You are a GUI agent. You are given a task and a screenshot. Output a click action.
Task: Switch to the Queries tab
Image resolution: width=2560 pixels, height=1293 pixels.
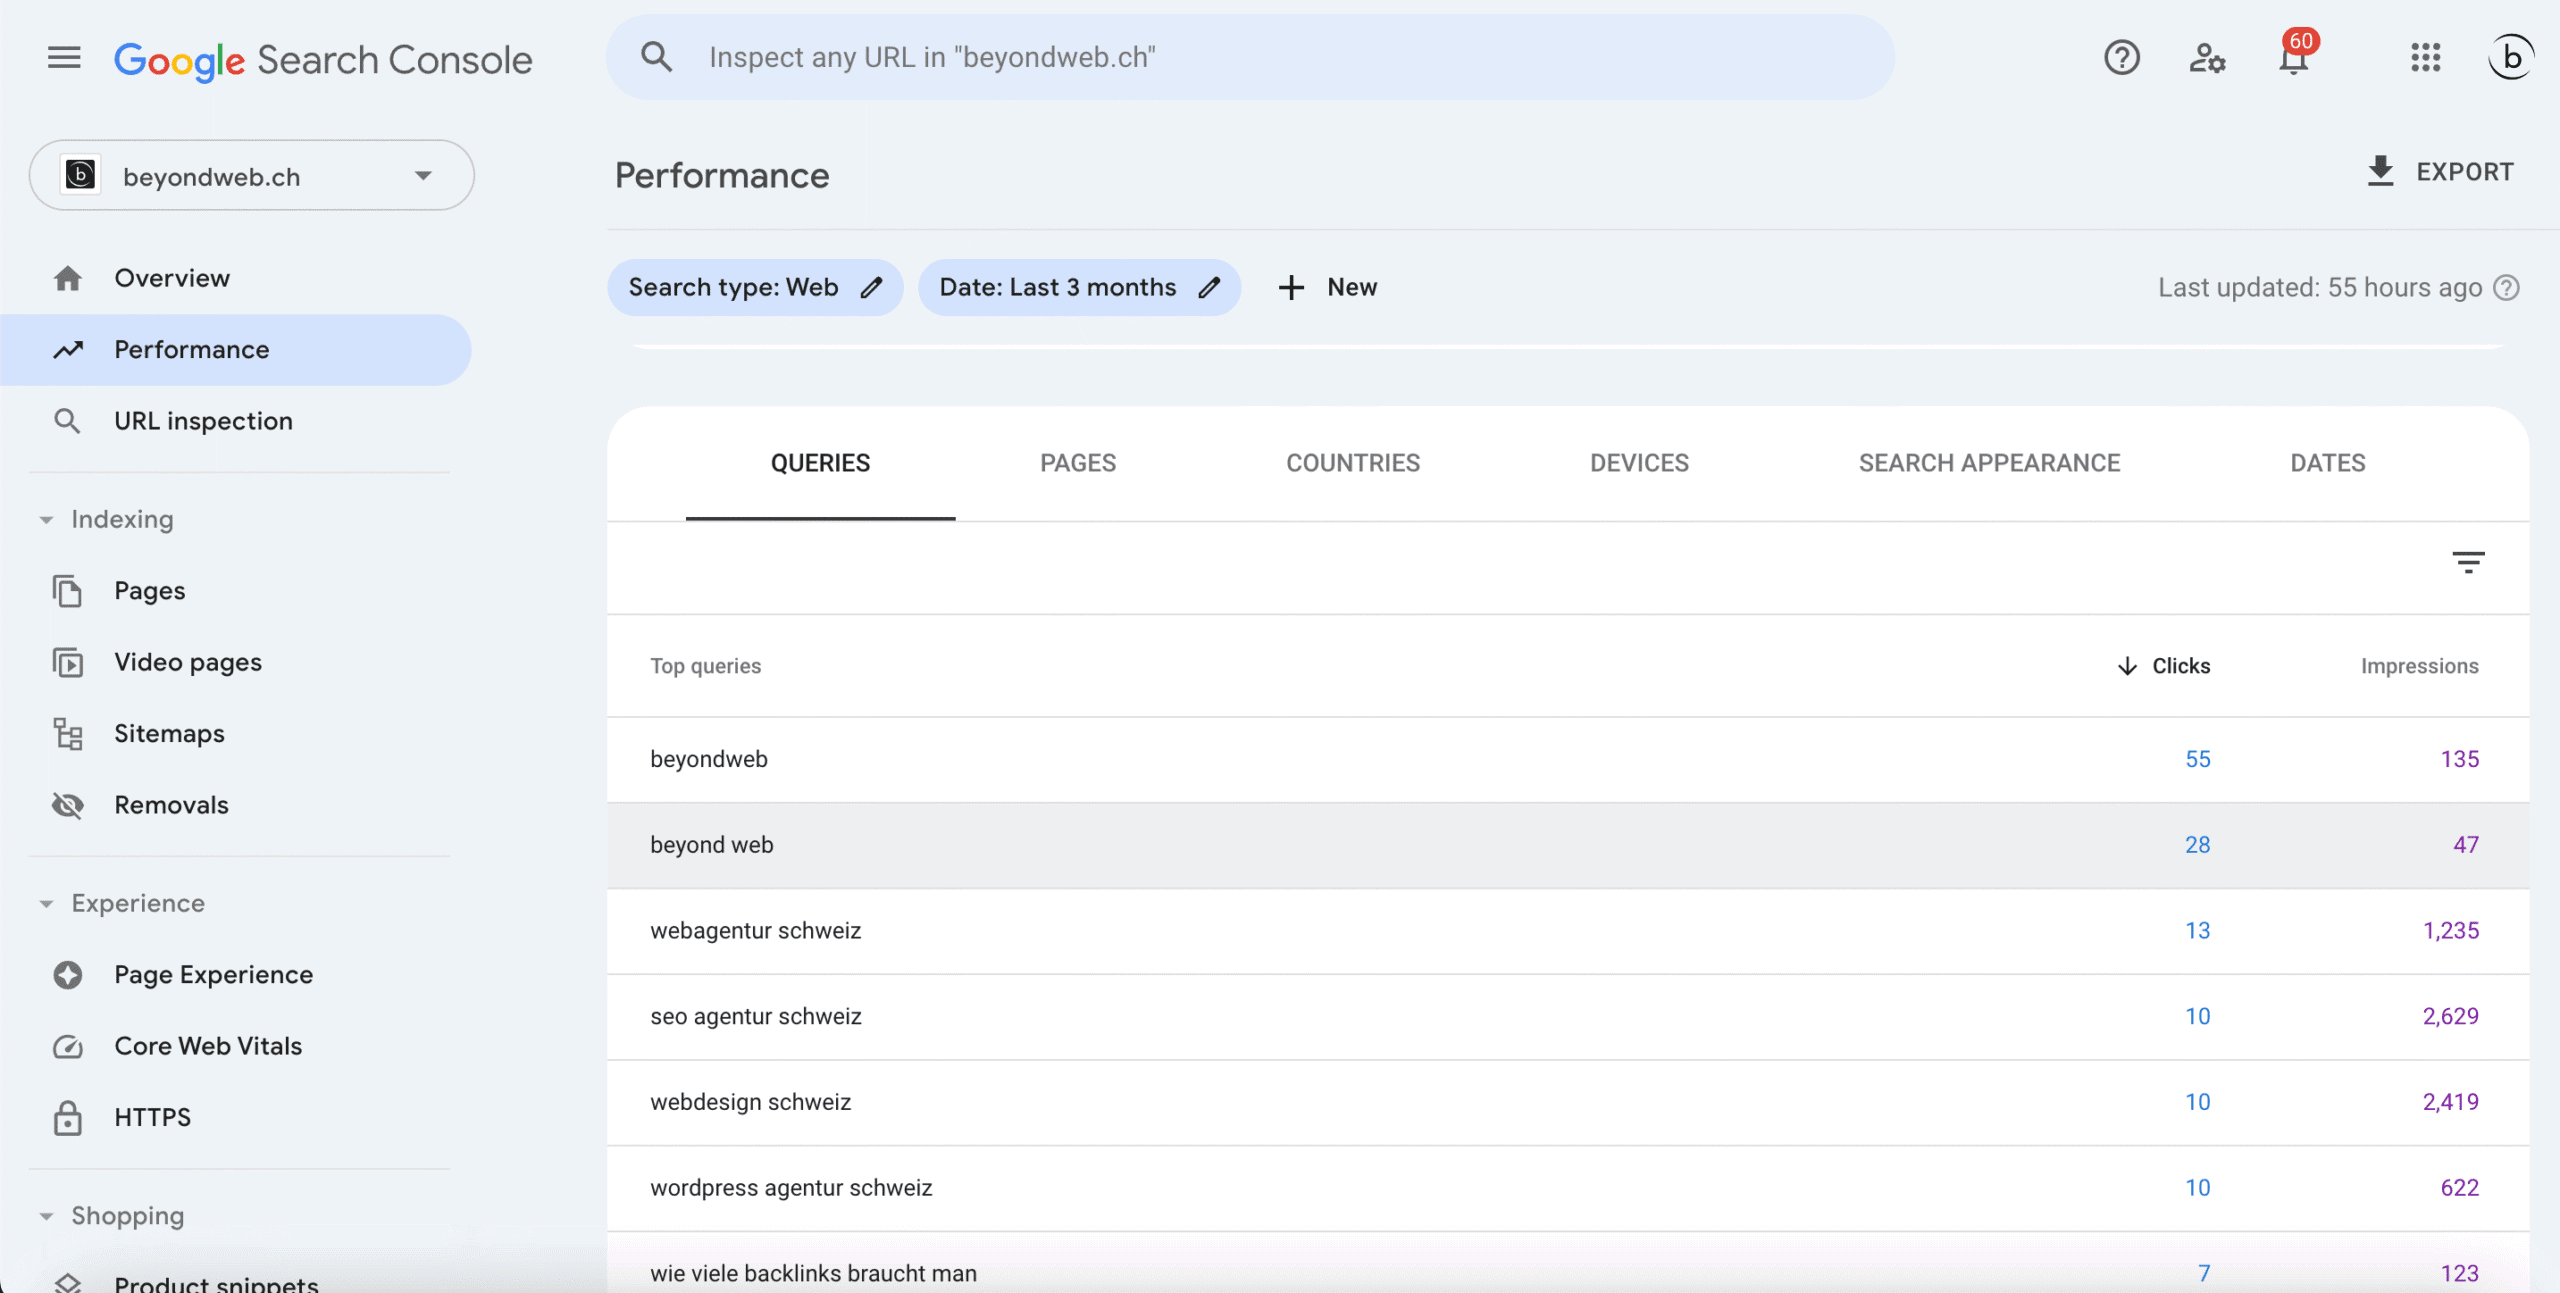pyautogui.click(x=820, y=463)
